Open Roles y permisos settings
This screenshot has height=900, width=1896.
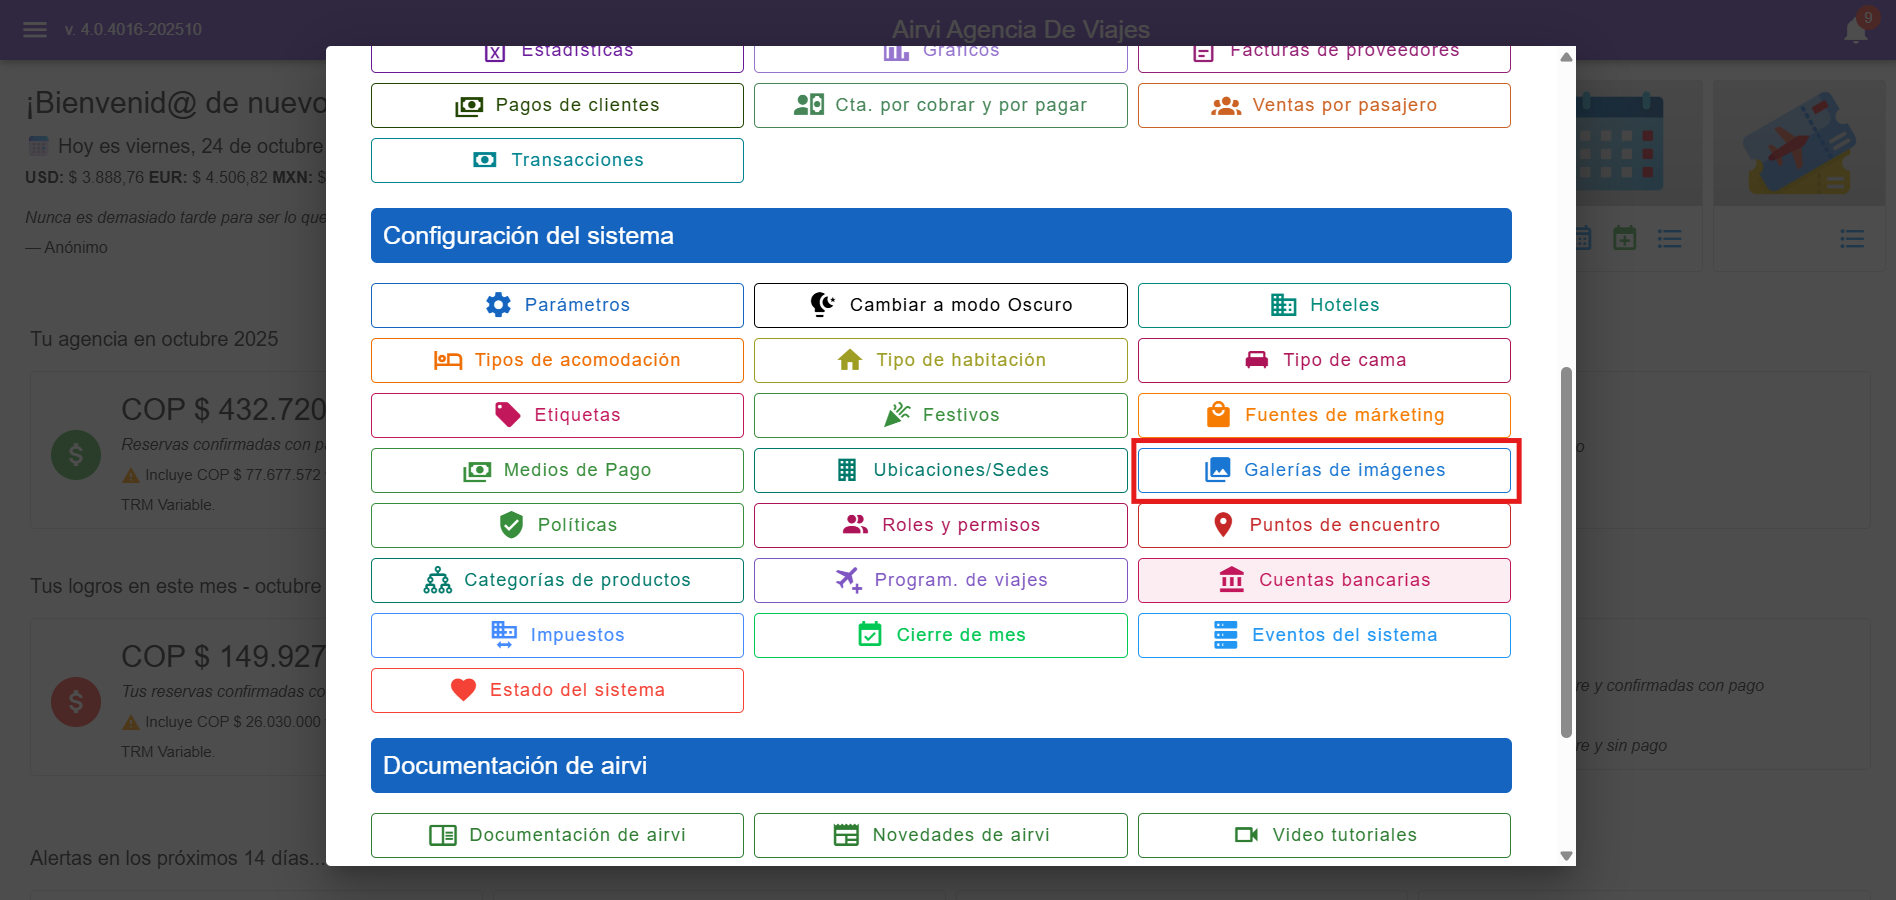940,525
